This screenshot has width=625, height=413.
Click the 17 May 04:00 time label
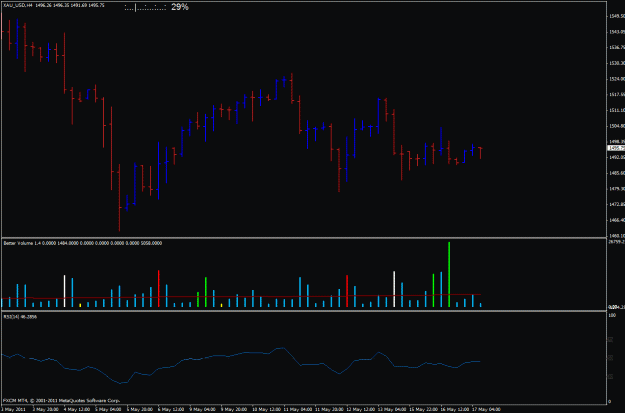point(486,409)
